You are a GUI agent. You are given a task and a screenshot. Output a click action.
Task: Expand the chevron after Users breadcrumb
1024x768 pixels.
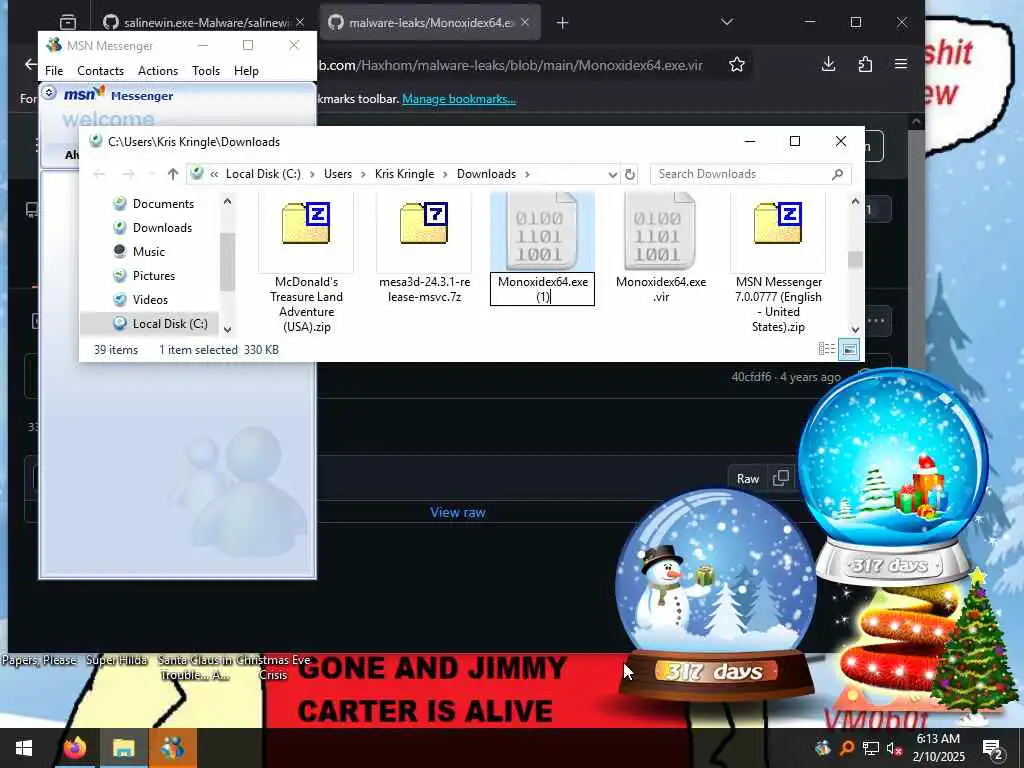363,174
